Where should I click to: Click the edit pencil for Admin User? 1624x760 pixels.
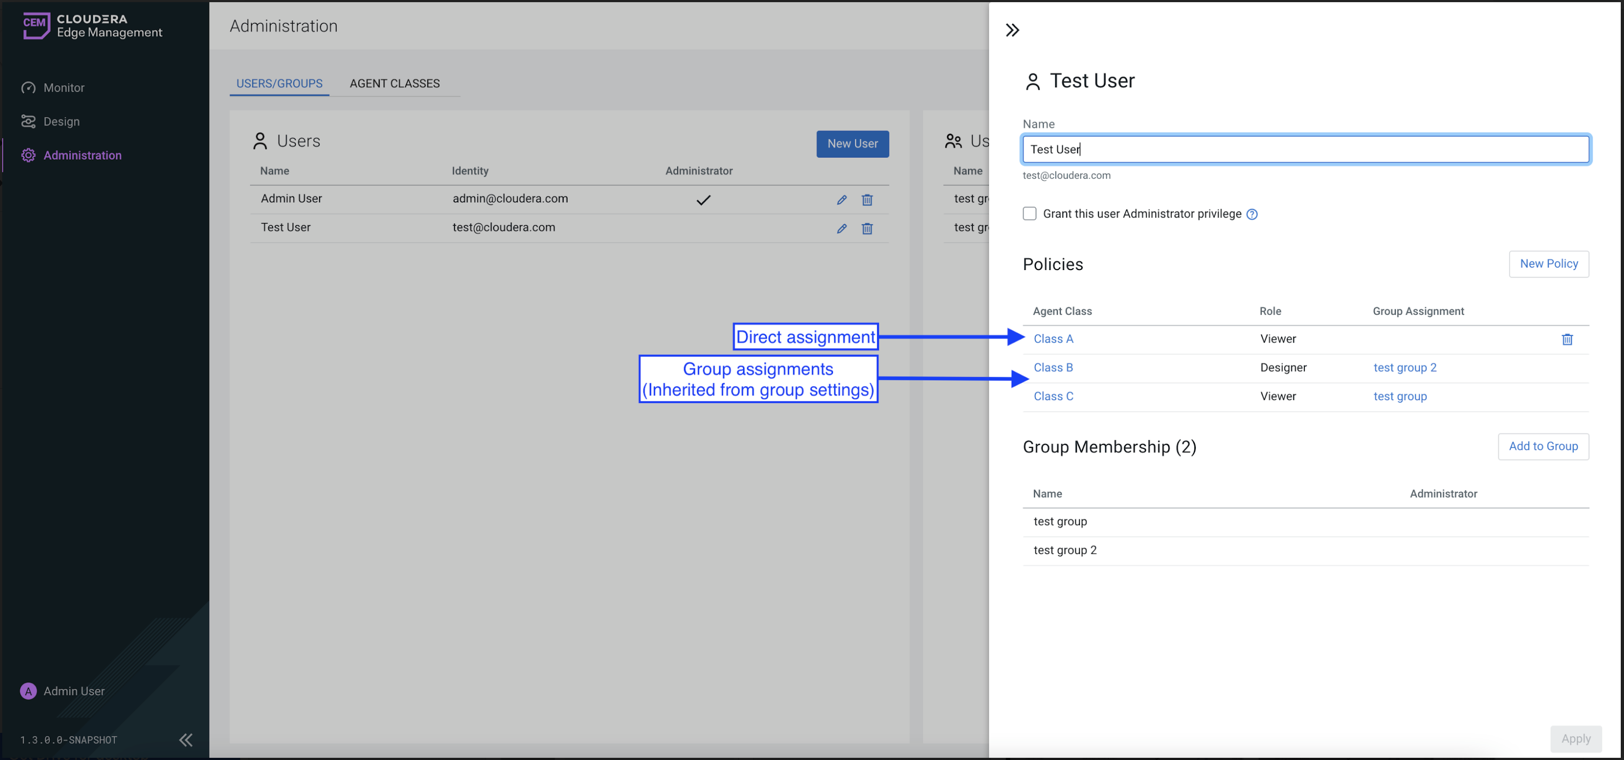(842, 200)
